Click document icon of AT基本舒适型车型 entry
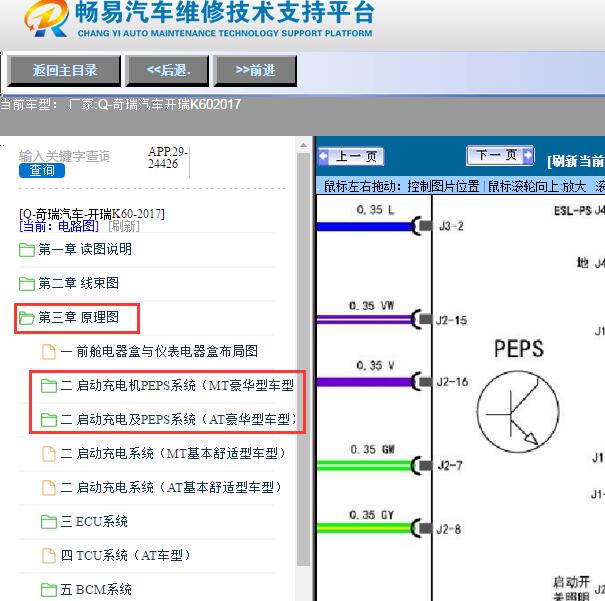Screen dimensions: 605x601 [x=49, y=487]
